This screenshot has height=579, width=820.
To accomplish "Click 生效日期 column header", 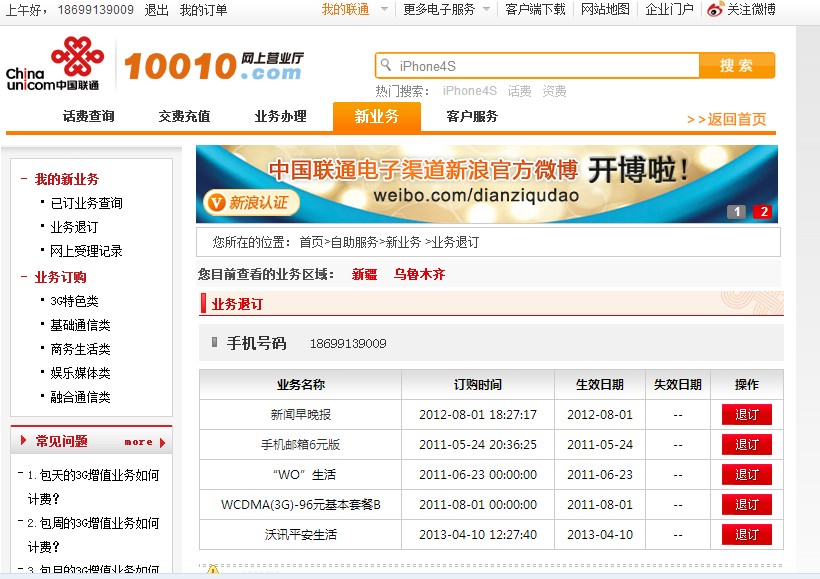I will pos(600,384).
